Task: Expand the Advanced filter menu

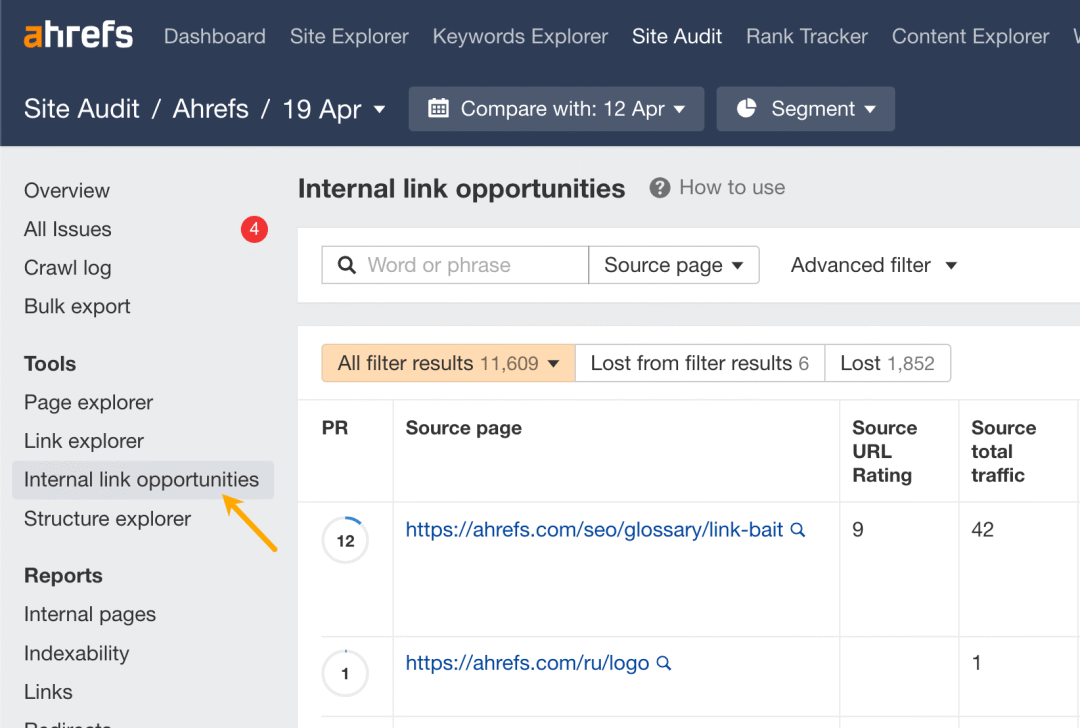Action: tap(873, 265)
